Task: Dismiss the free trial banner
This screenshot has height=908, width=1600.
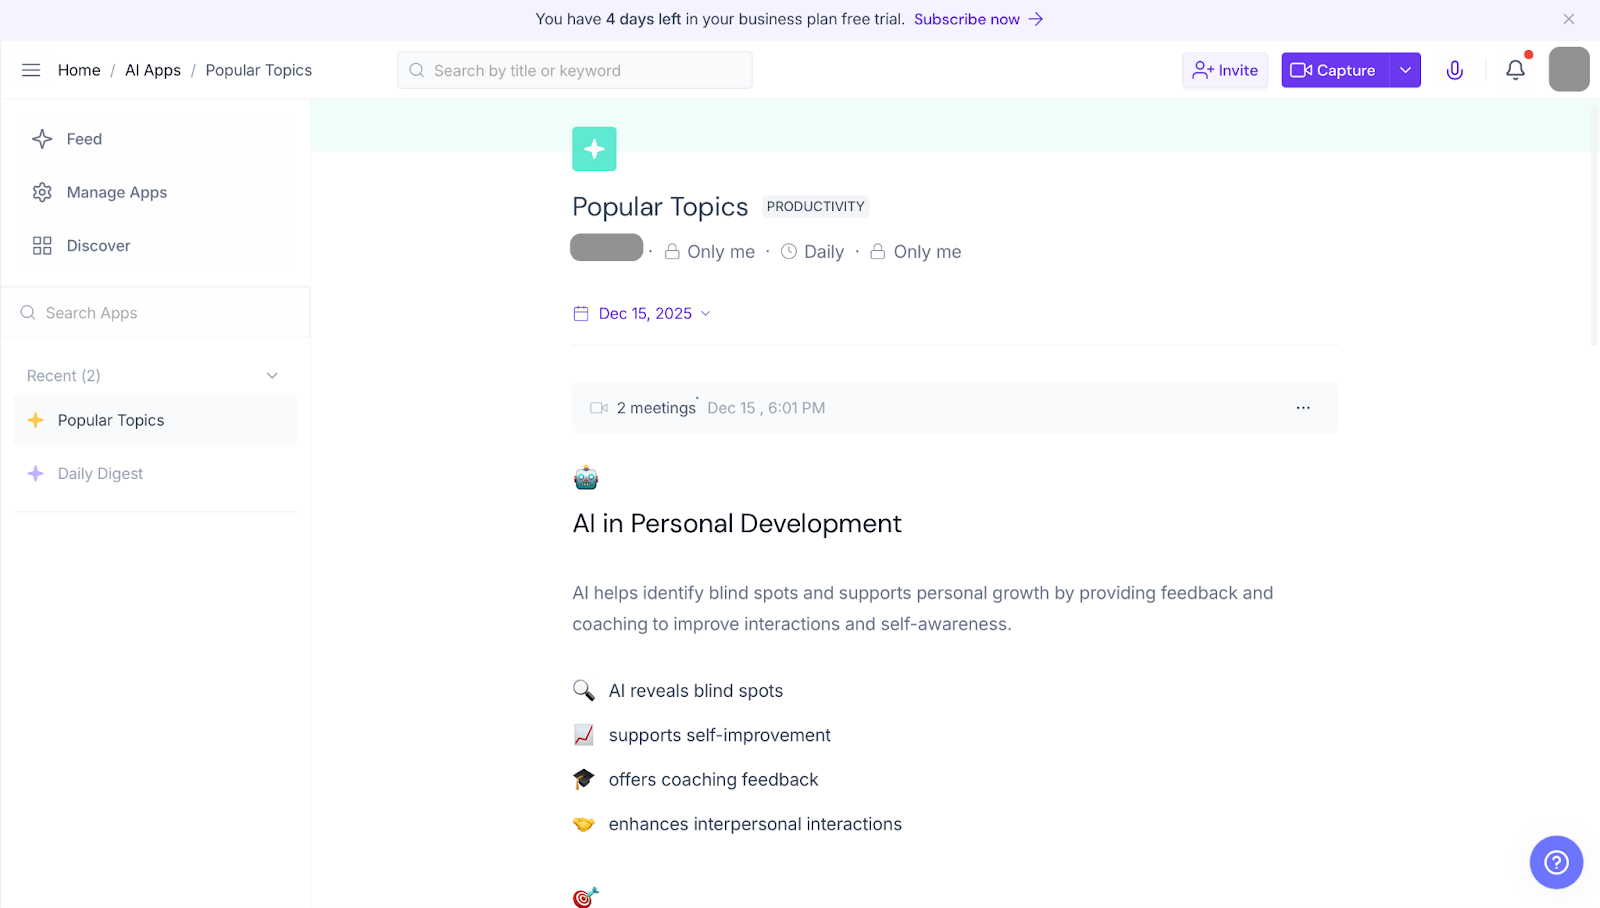Action: click(x=1568, y=19)
